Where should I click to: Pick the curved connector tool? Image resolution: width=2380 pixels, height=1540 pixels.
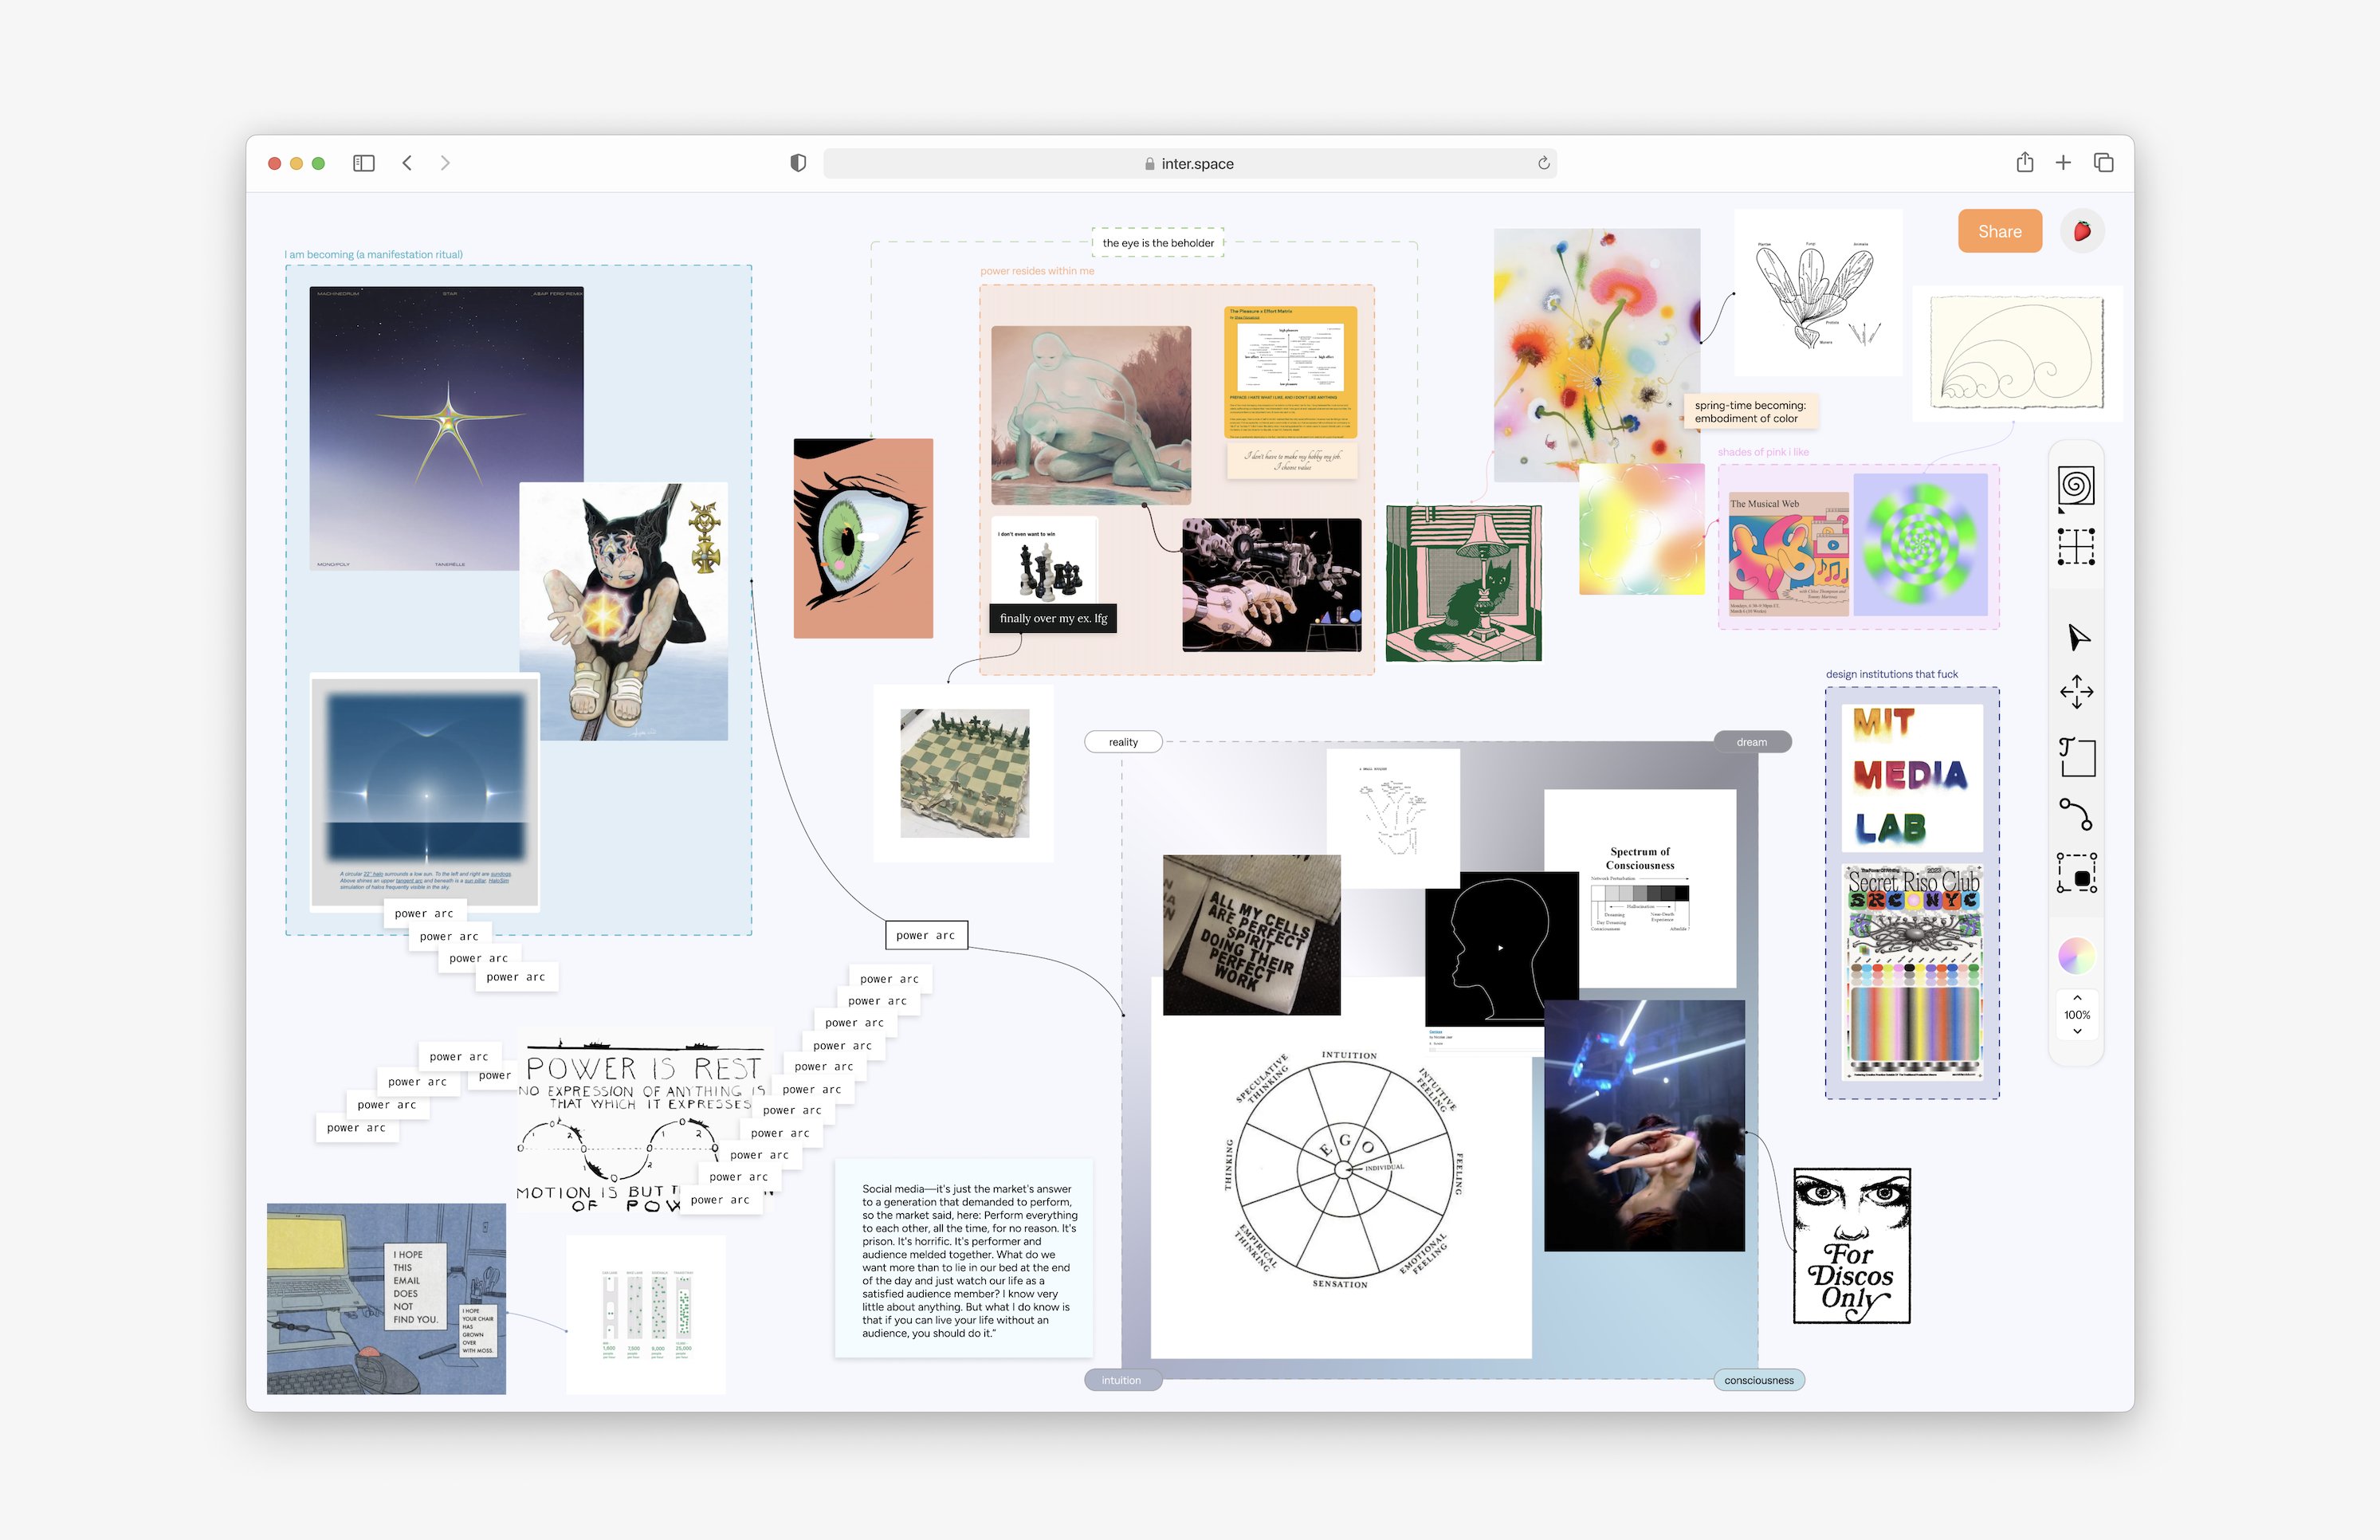tap(2076, 814)
